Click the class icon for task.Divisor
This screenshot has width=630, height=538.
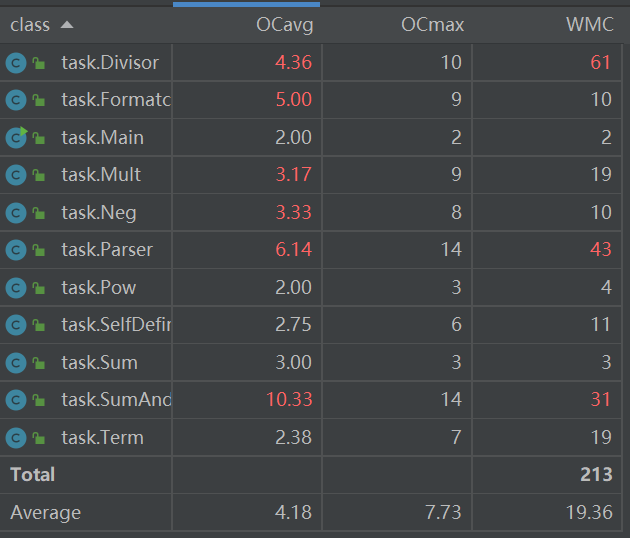pyautogui.click(x=15, y=63)
